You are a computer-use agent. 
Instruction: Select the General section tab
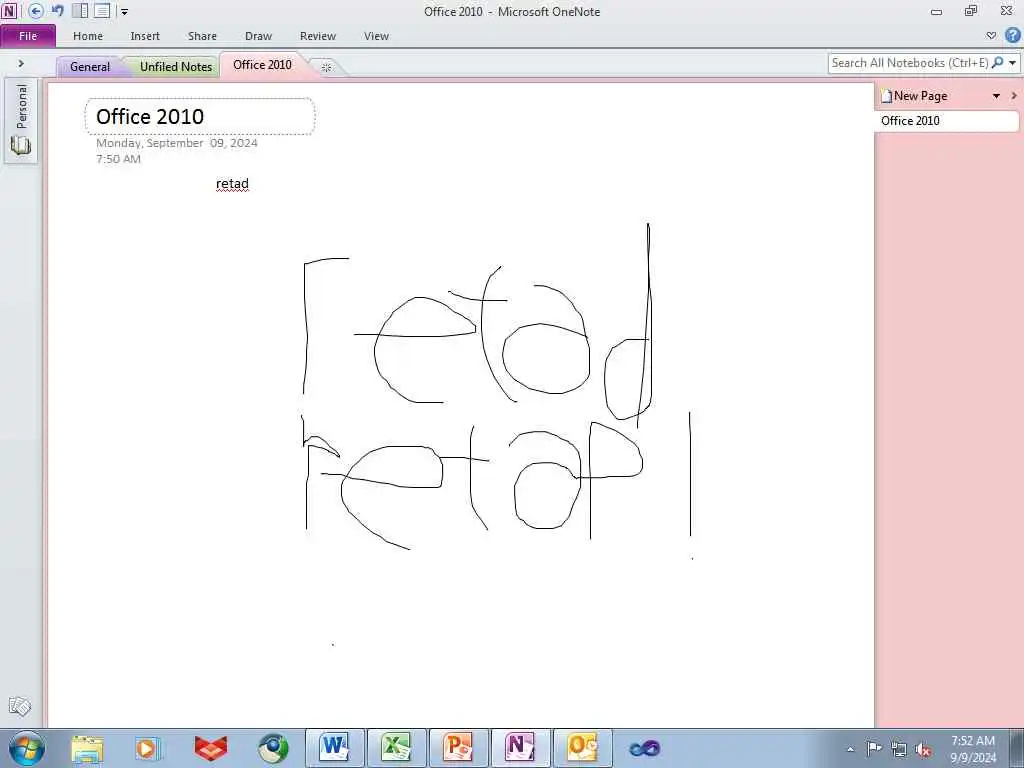click(90, 67)
